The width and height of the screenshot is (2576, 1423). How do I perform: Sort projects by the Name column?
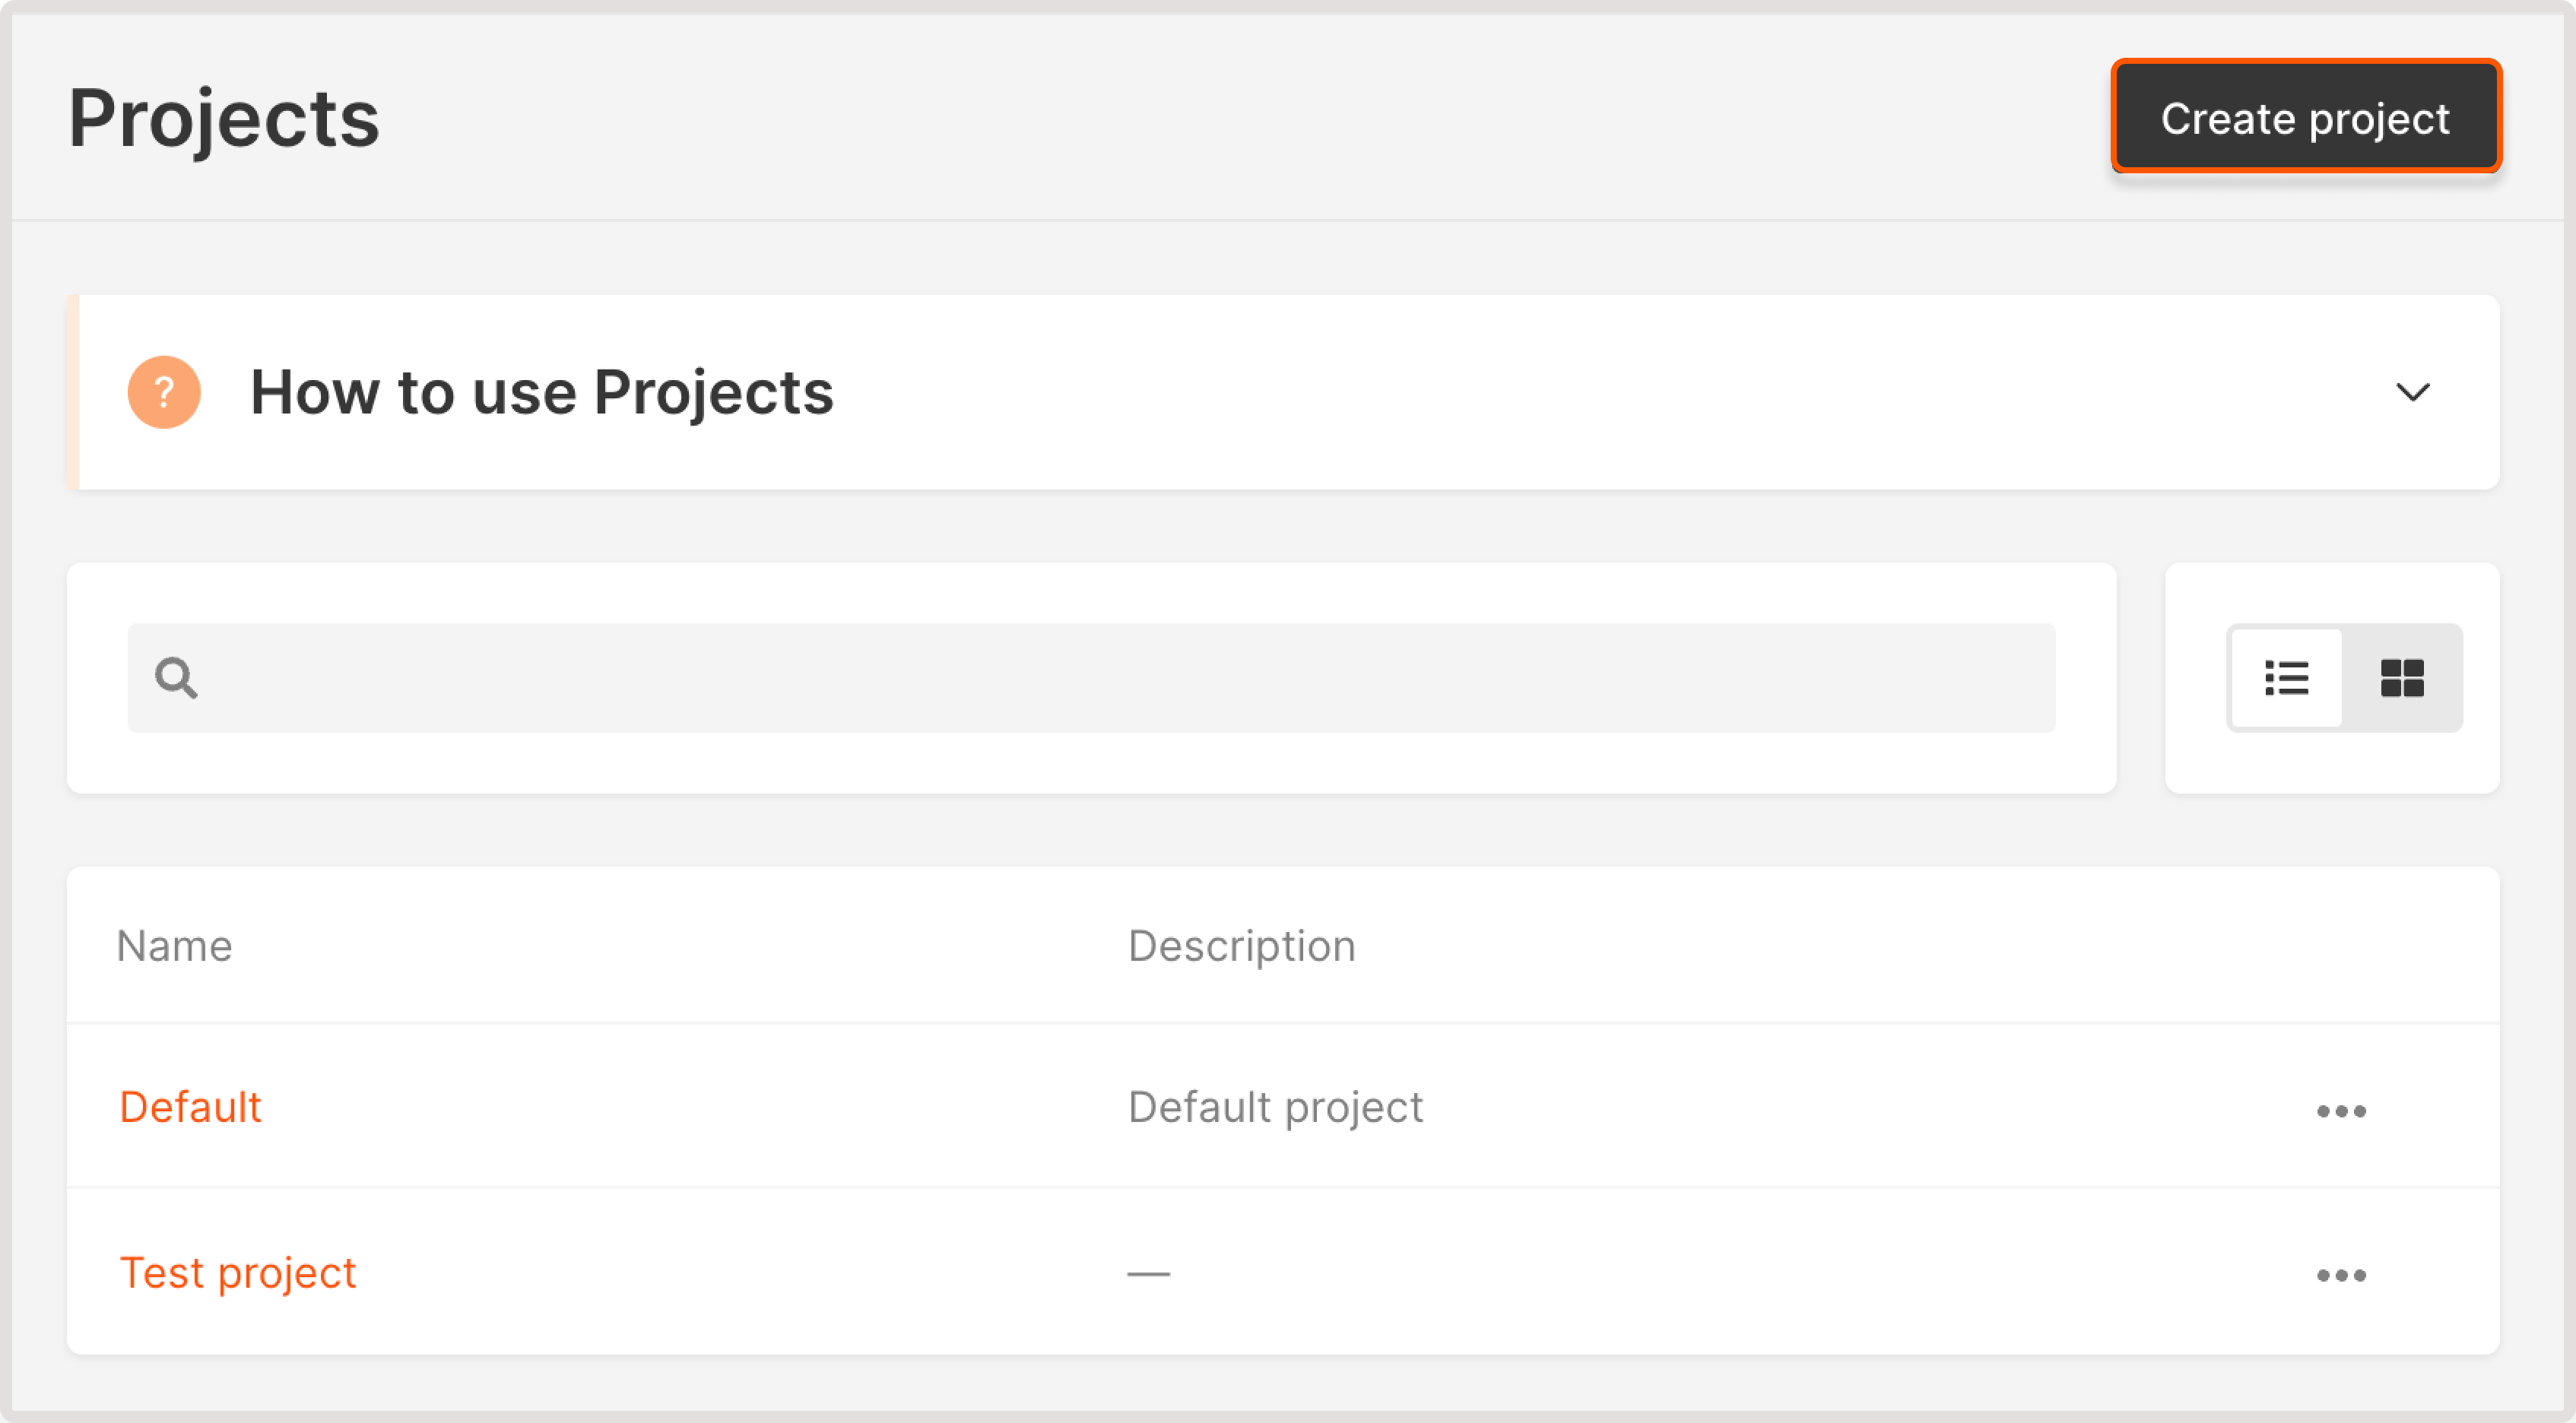(x=174, y=945)
